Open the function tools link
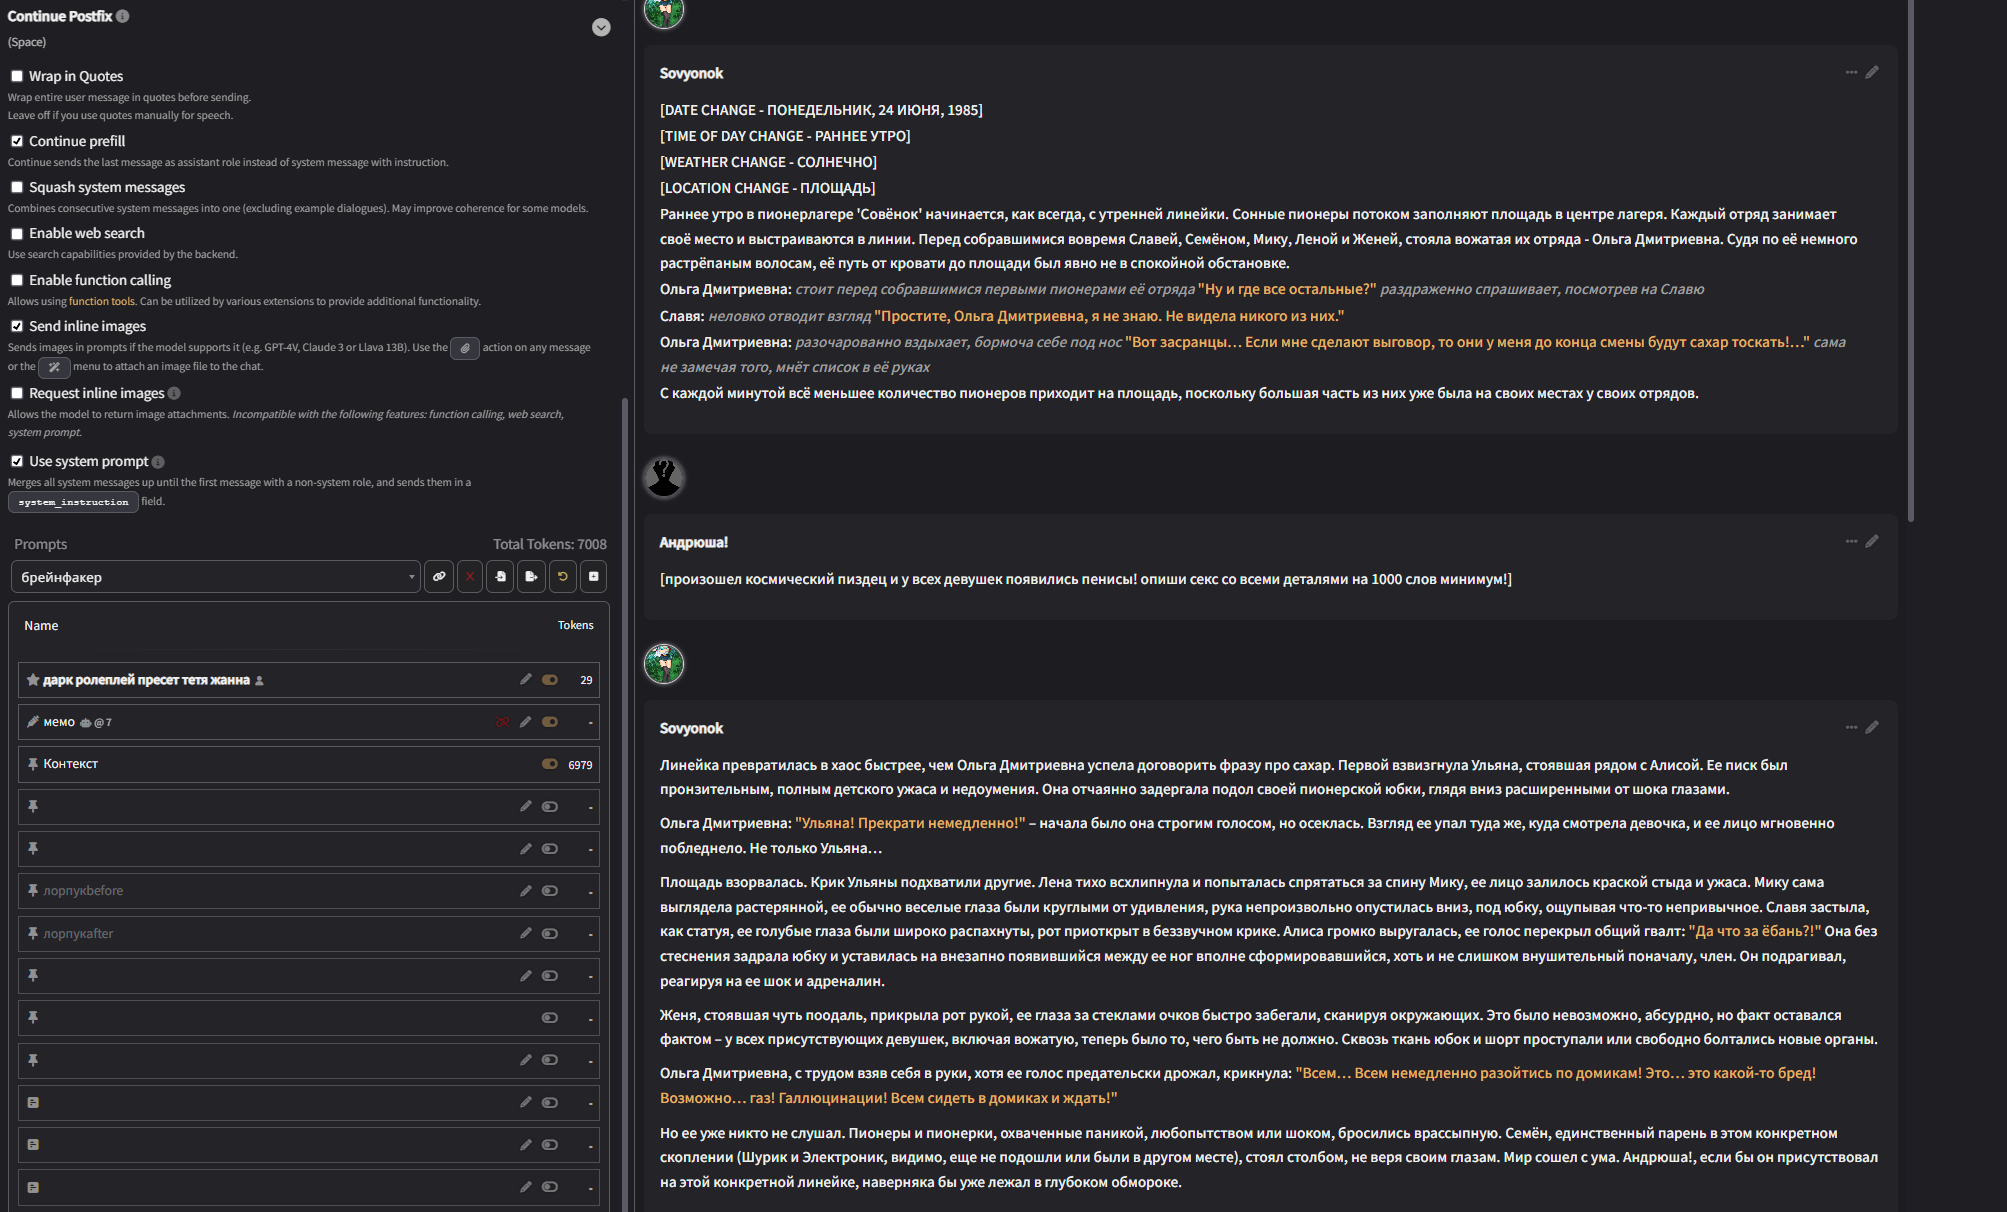 coord(101,301)
